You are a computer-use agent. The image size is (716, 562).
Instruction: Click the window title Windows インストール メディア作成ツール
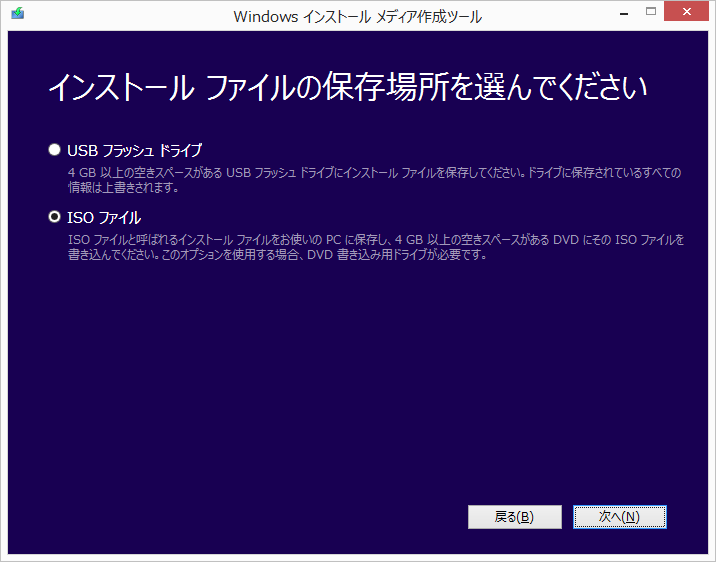358,17
